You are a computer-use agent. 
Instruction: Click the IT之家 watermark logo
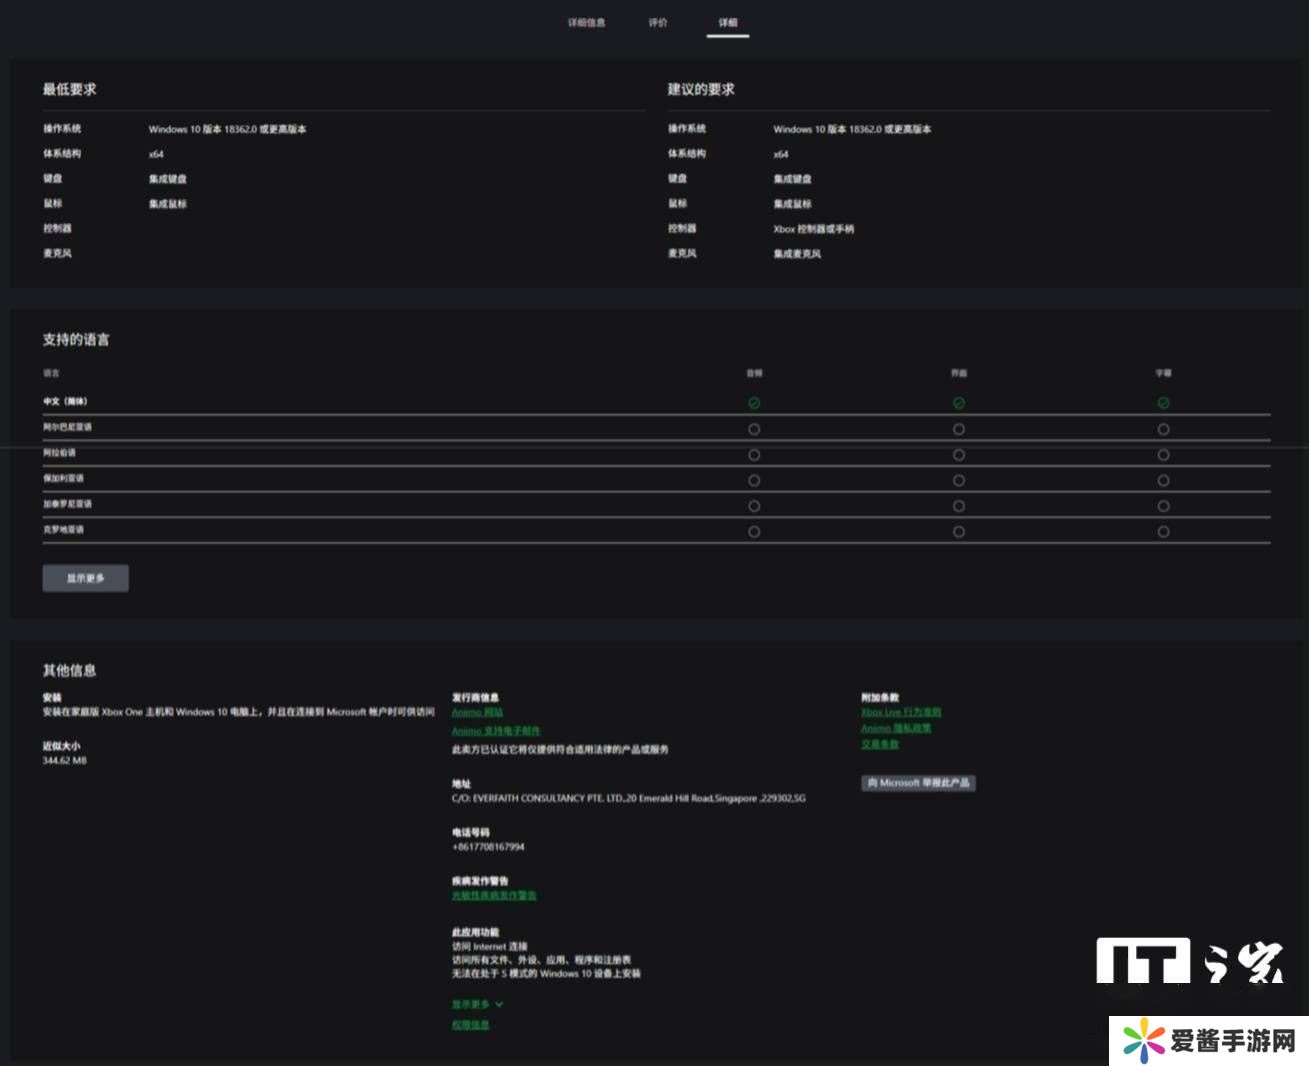[x=1189, y=961]
